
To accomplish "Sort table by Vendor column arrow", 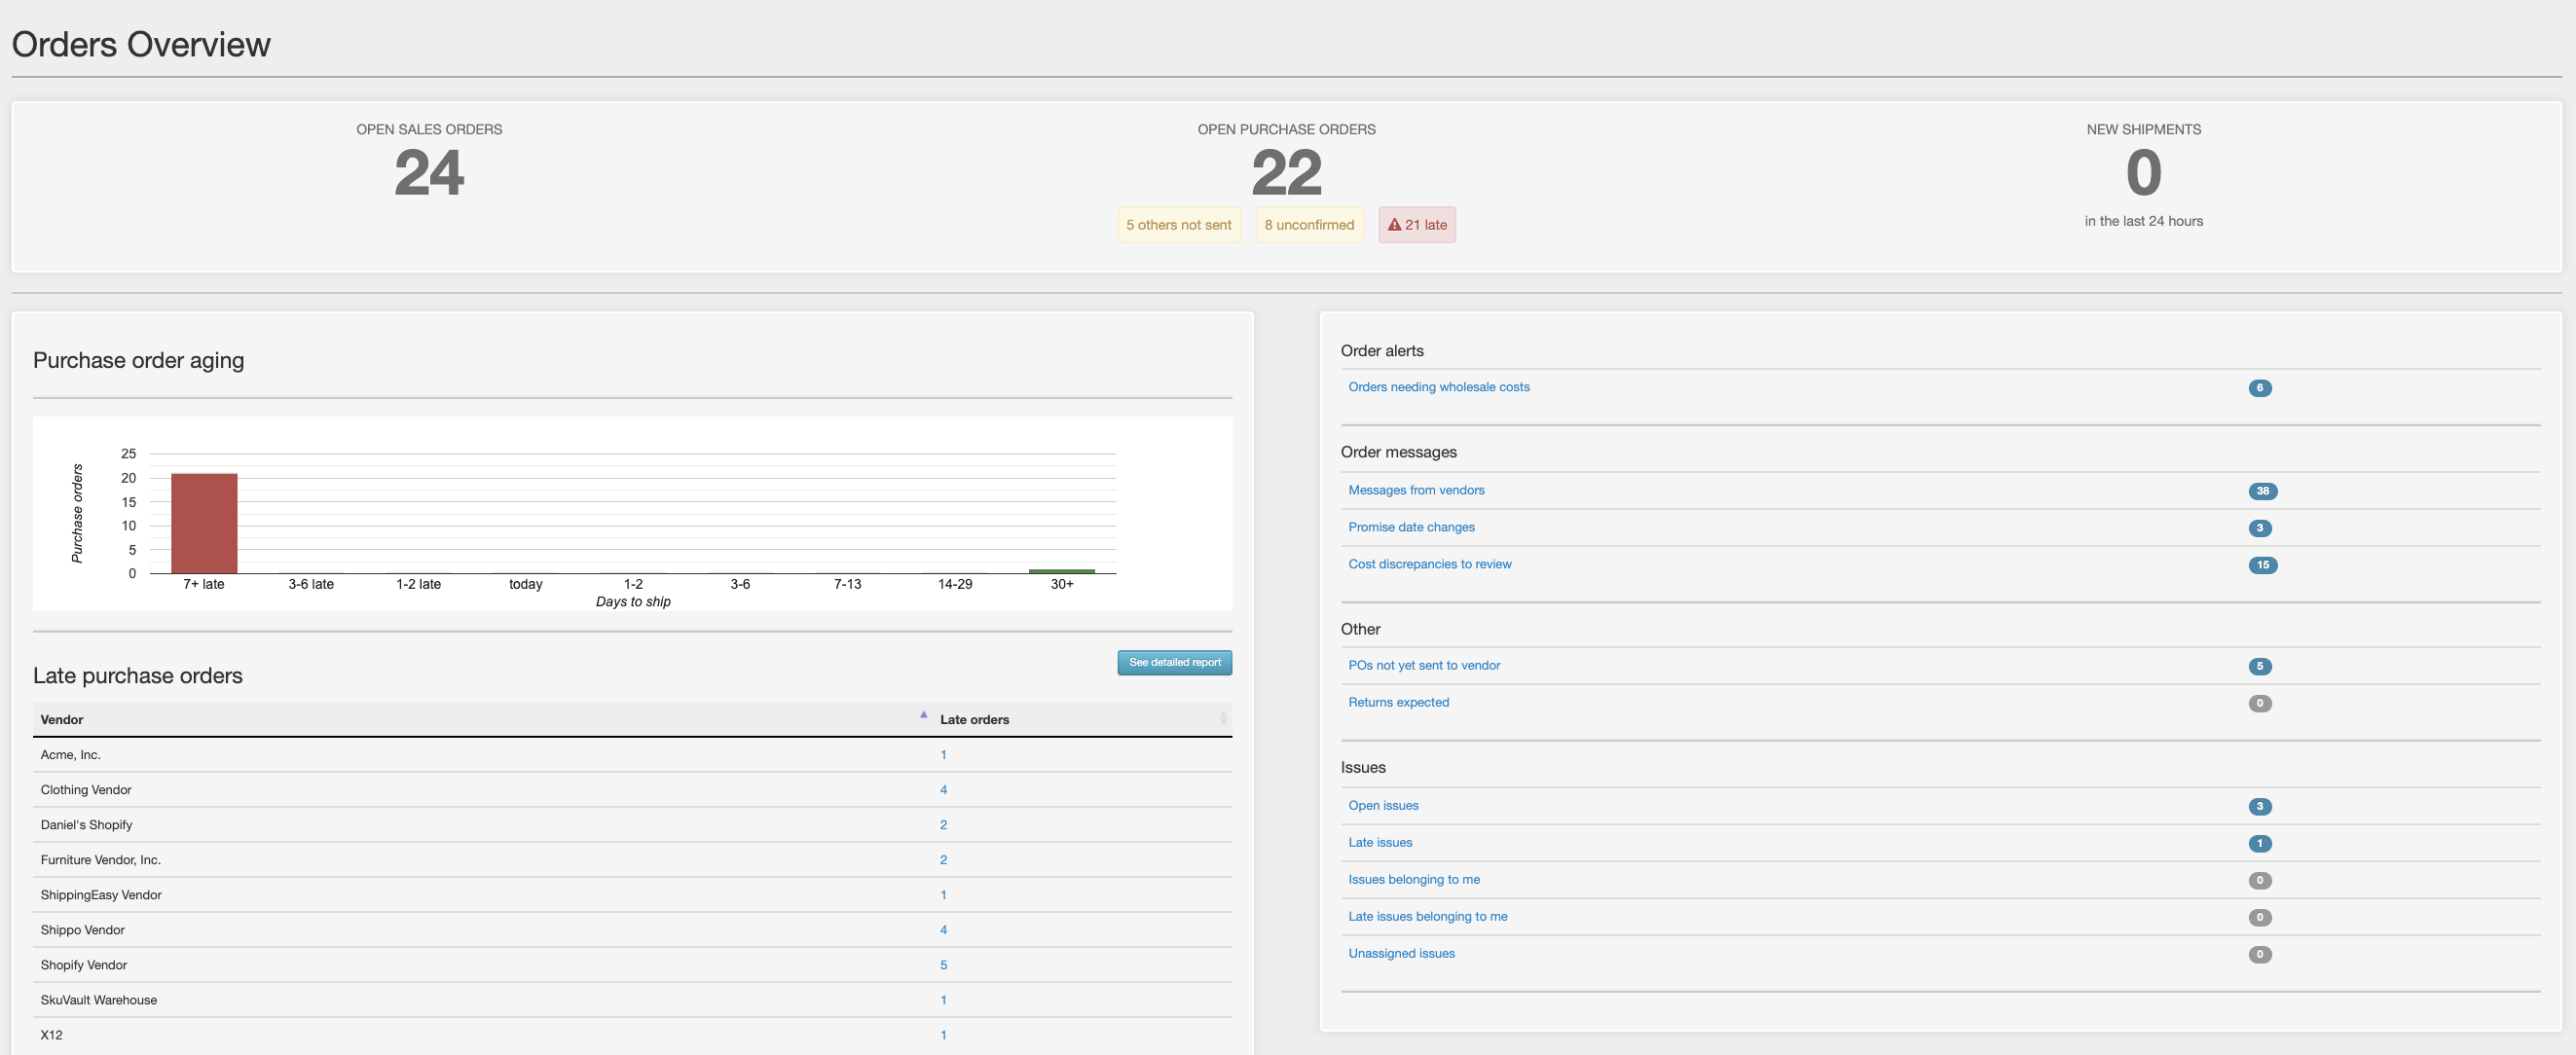I will pyautogui.click(x=923, y=716).
